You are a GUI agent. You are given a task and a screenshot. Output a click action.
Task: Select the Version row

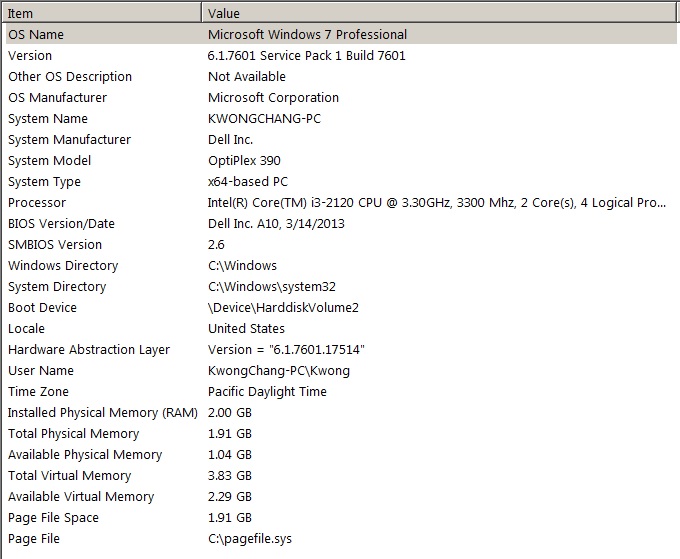point(341,56)
